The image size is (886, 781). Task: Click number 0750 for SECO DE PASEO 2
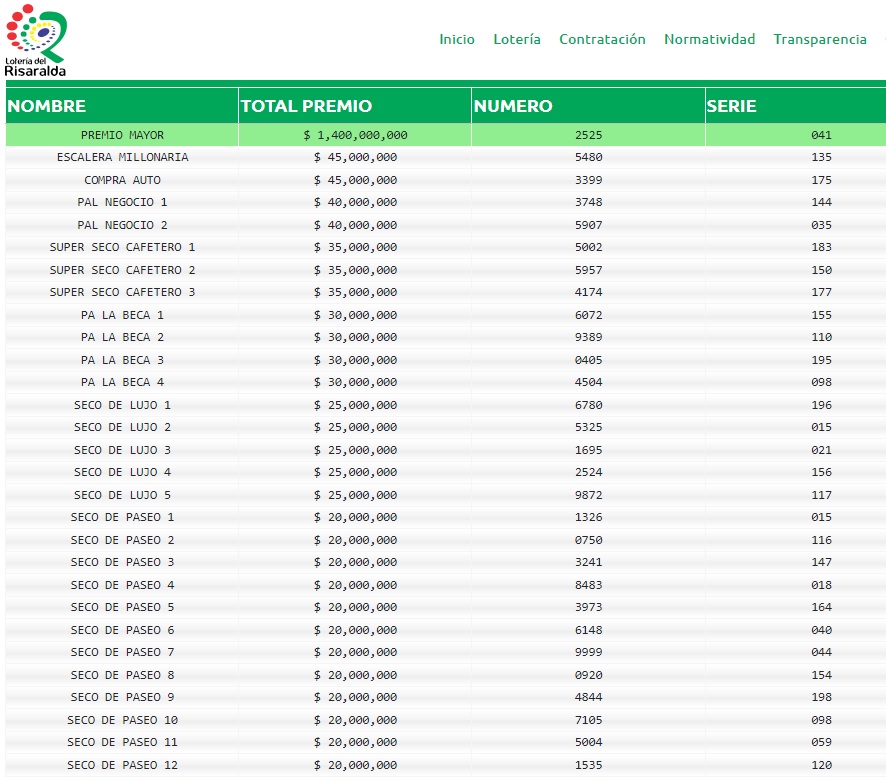point(588,540)
